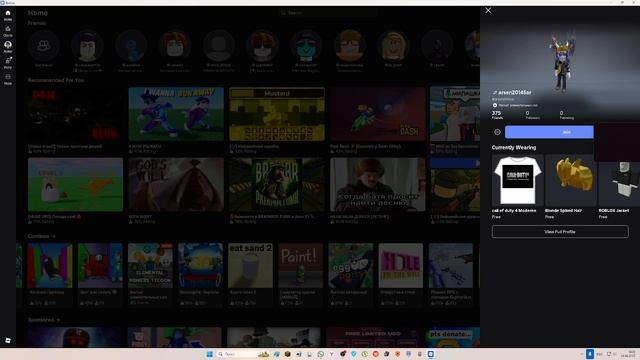Click the 375 Friends count
640x360 pixels.
497,115
